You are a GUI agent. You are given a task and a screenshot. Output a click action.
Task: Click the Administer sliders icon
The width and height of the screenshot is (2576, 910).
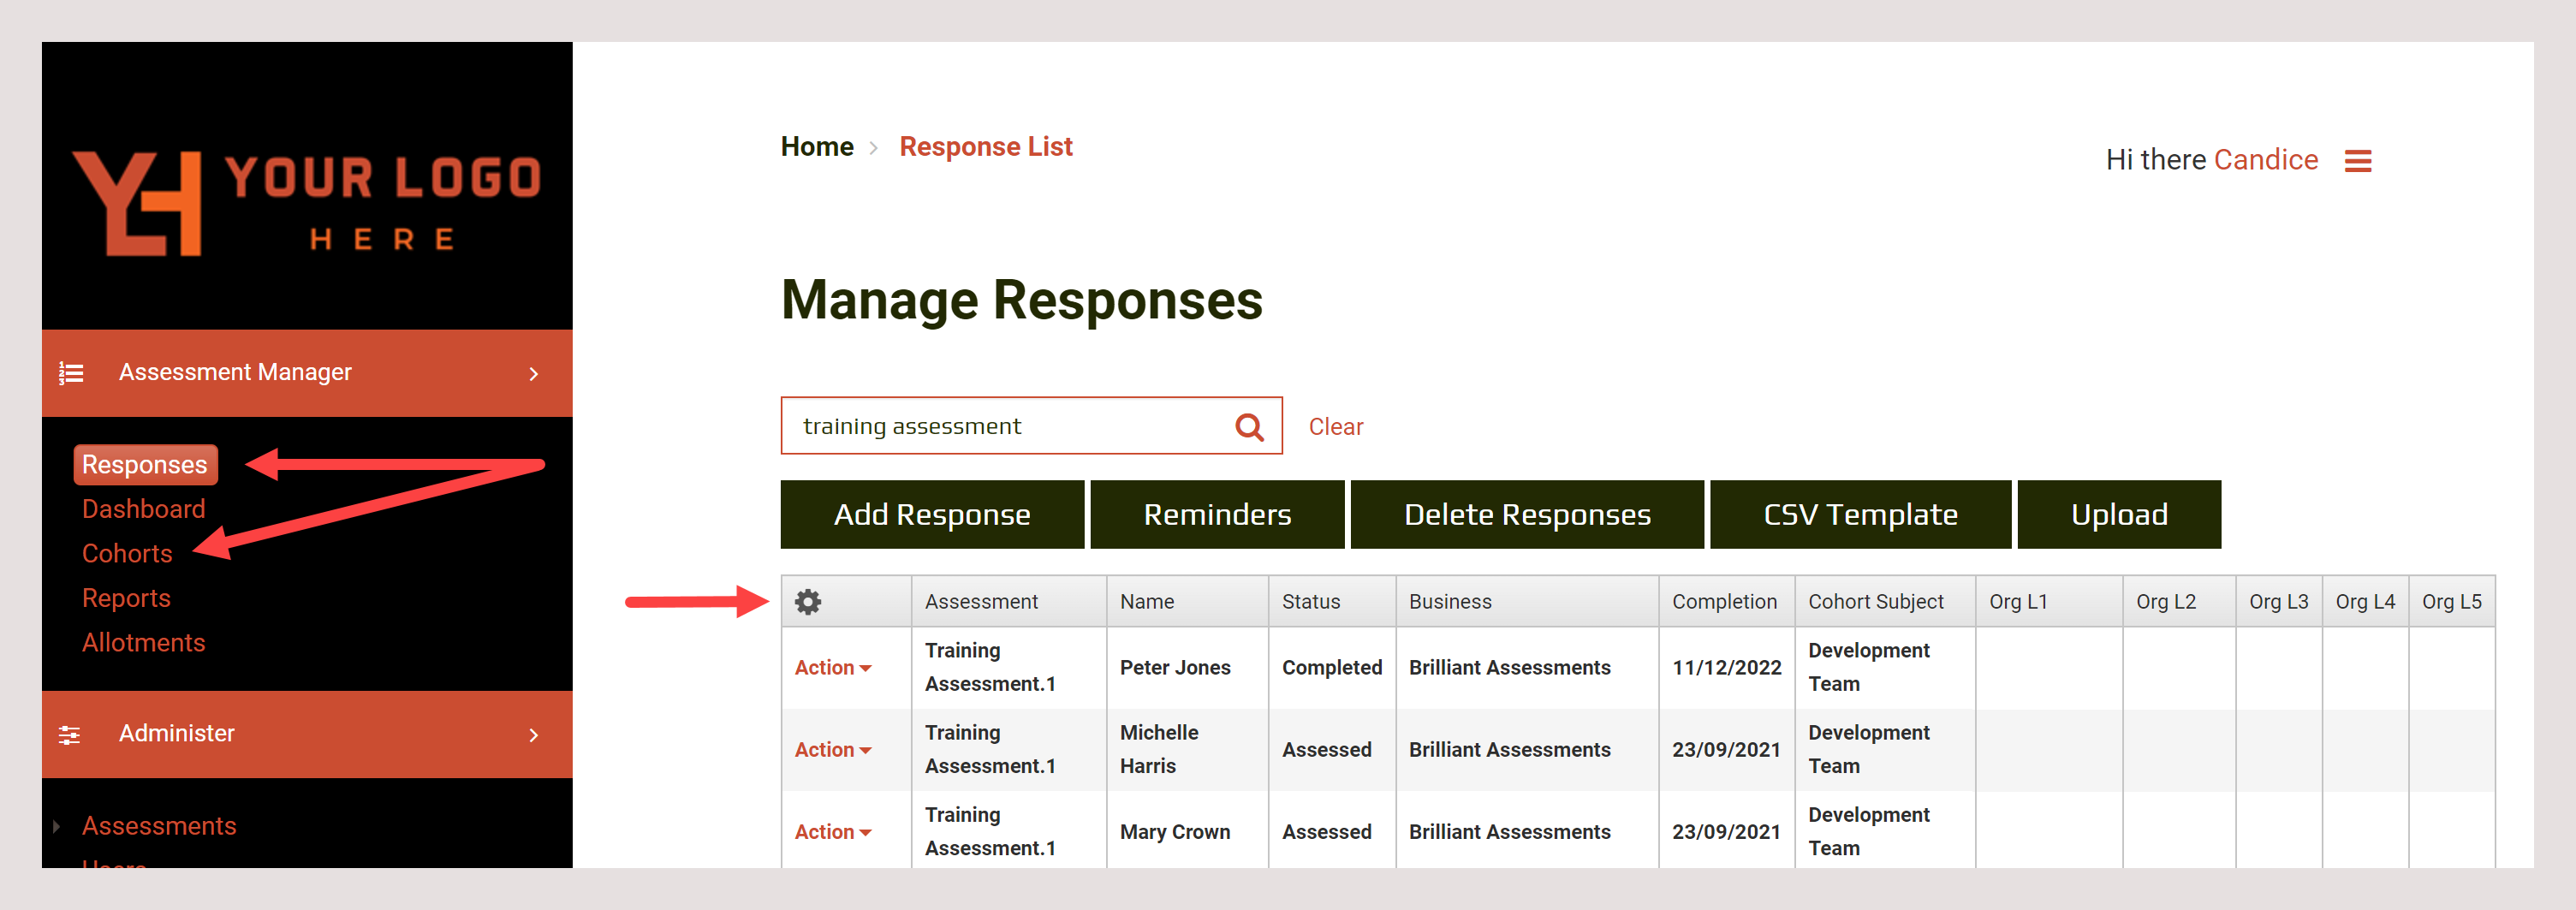point(71,734)
